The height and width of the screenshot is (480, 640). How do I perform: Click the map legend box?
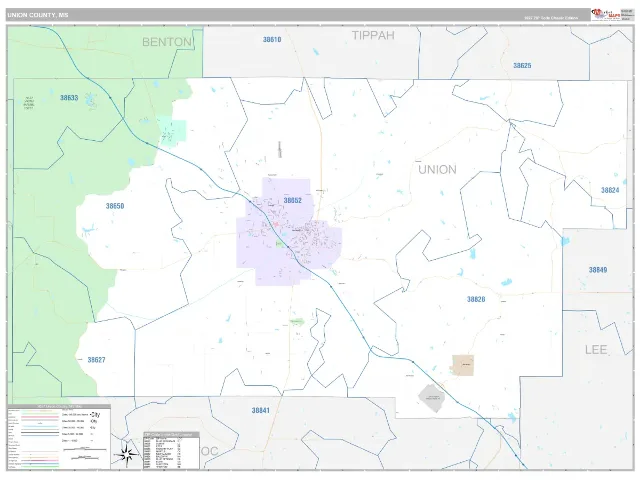click(59, 437)
